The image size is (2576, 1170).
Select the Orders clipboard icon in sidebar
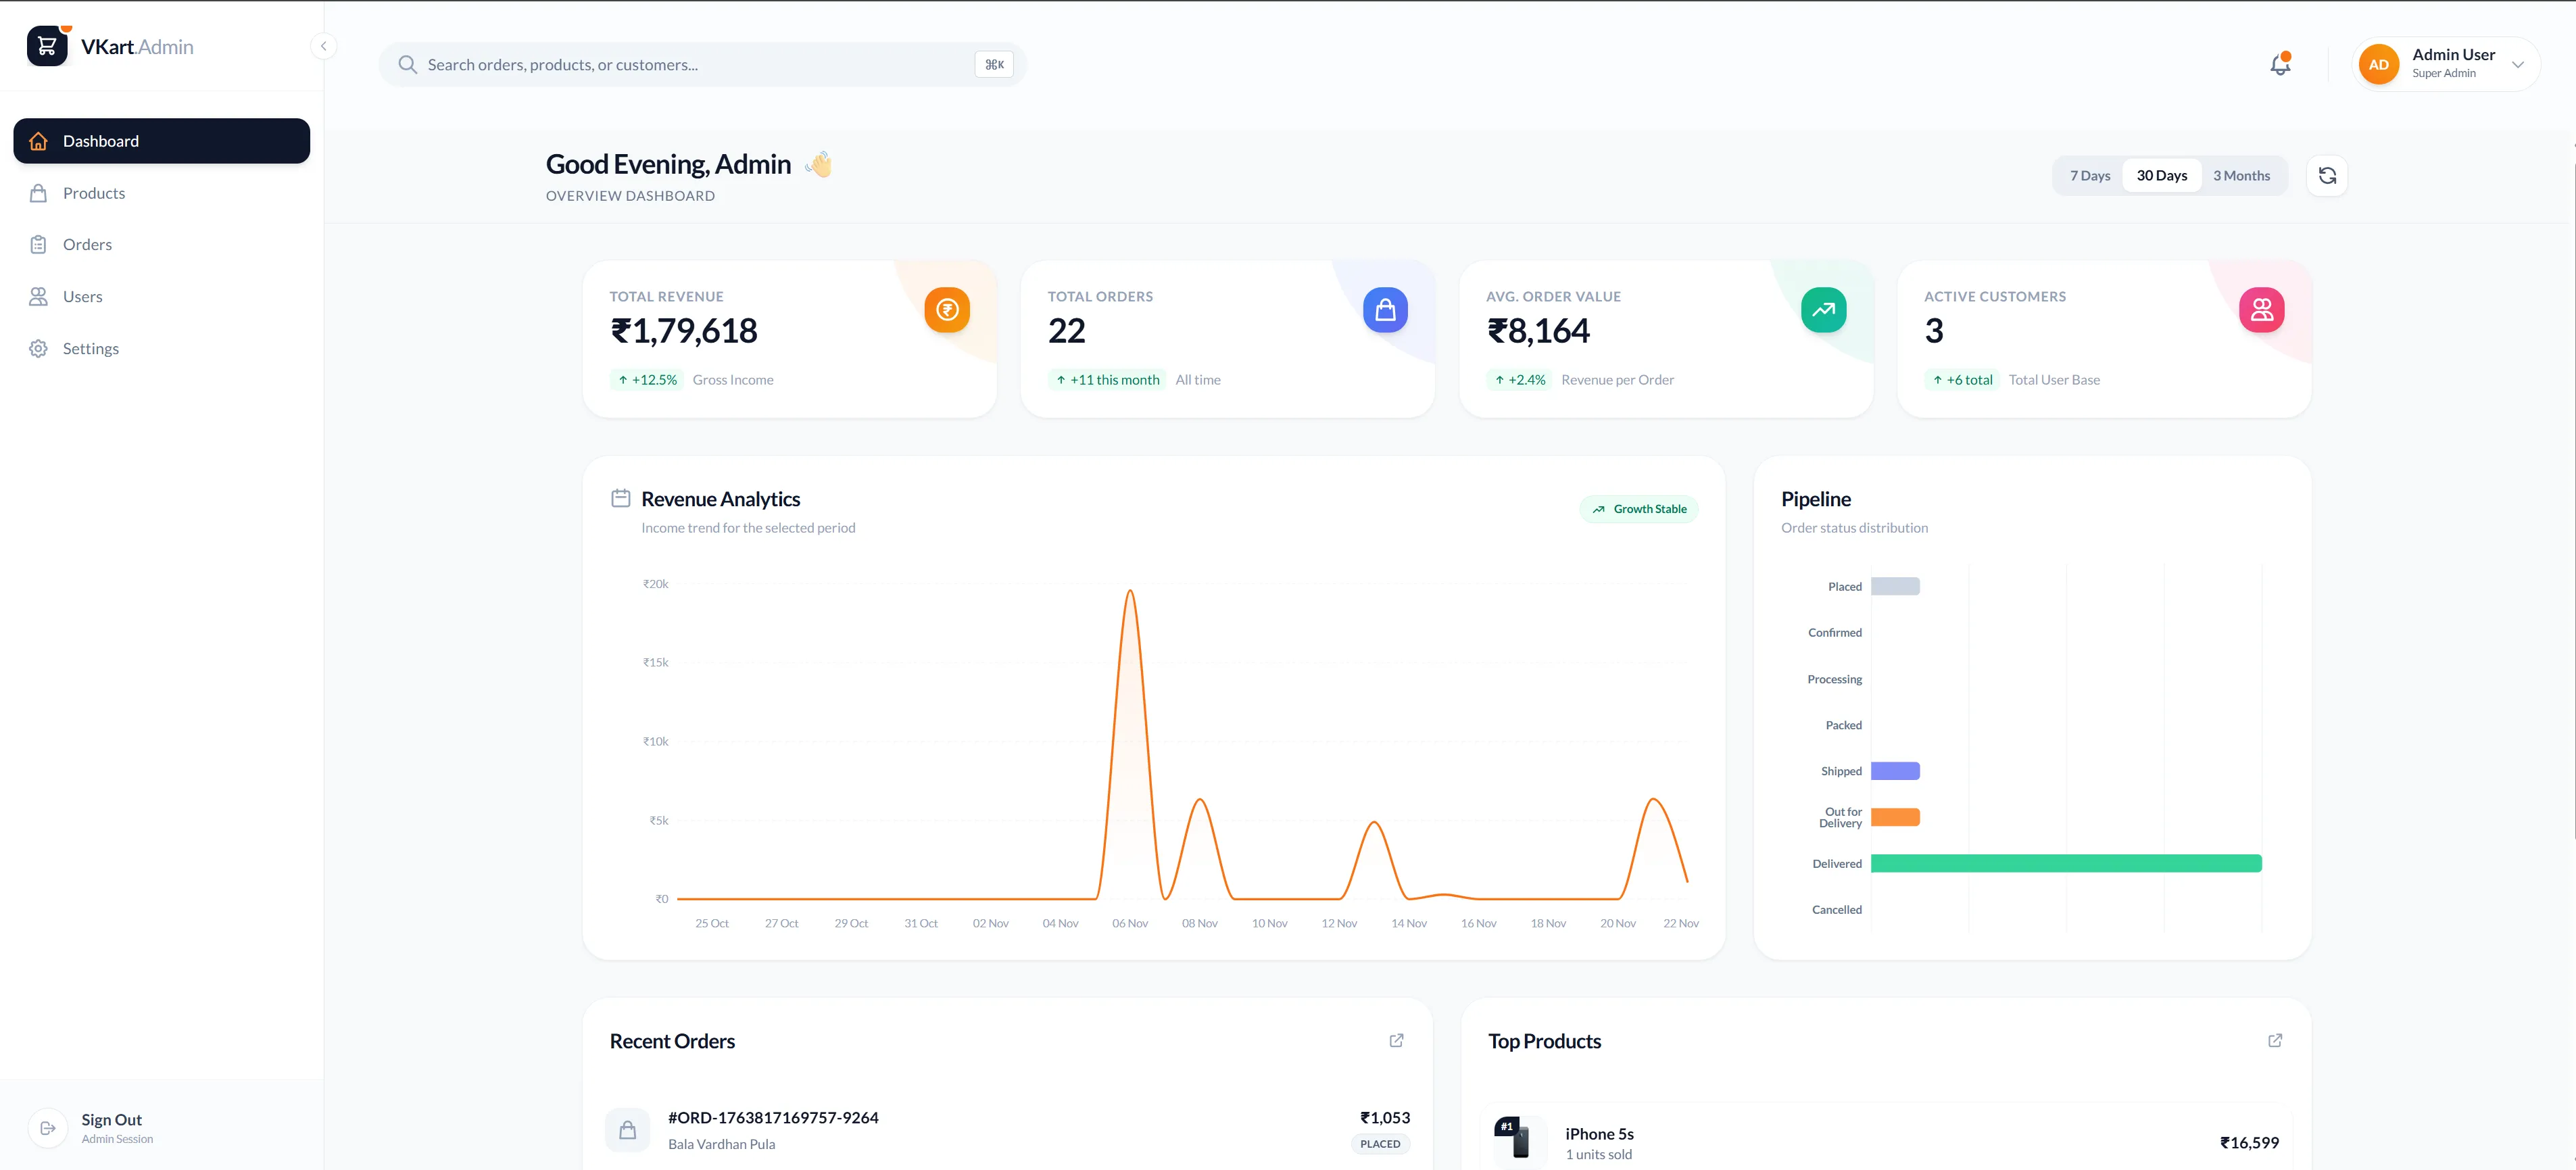click(x=38, y=244)
